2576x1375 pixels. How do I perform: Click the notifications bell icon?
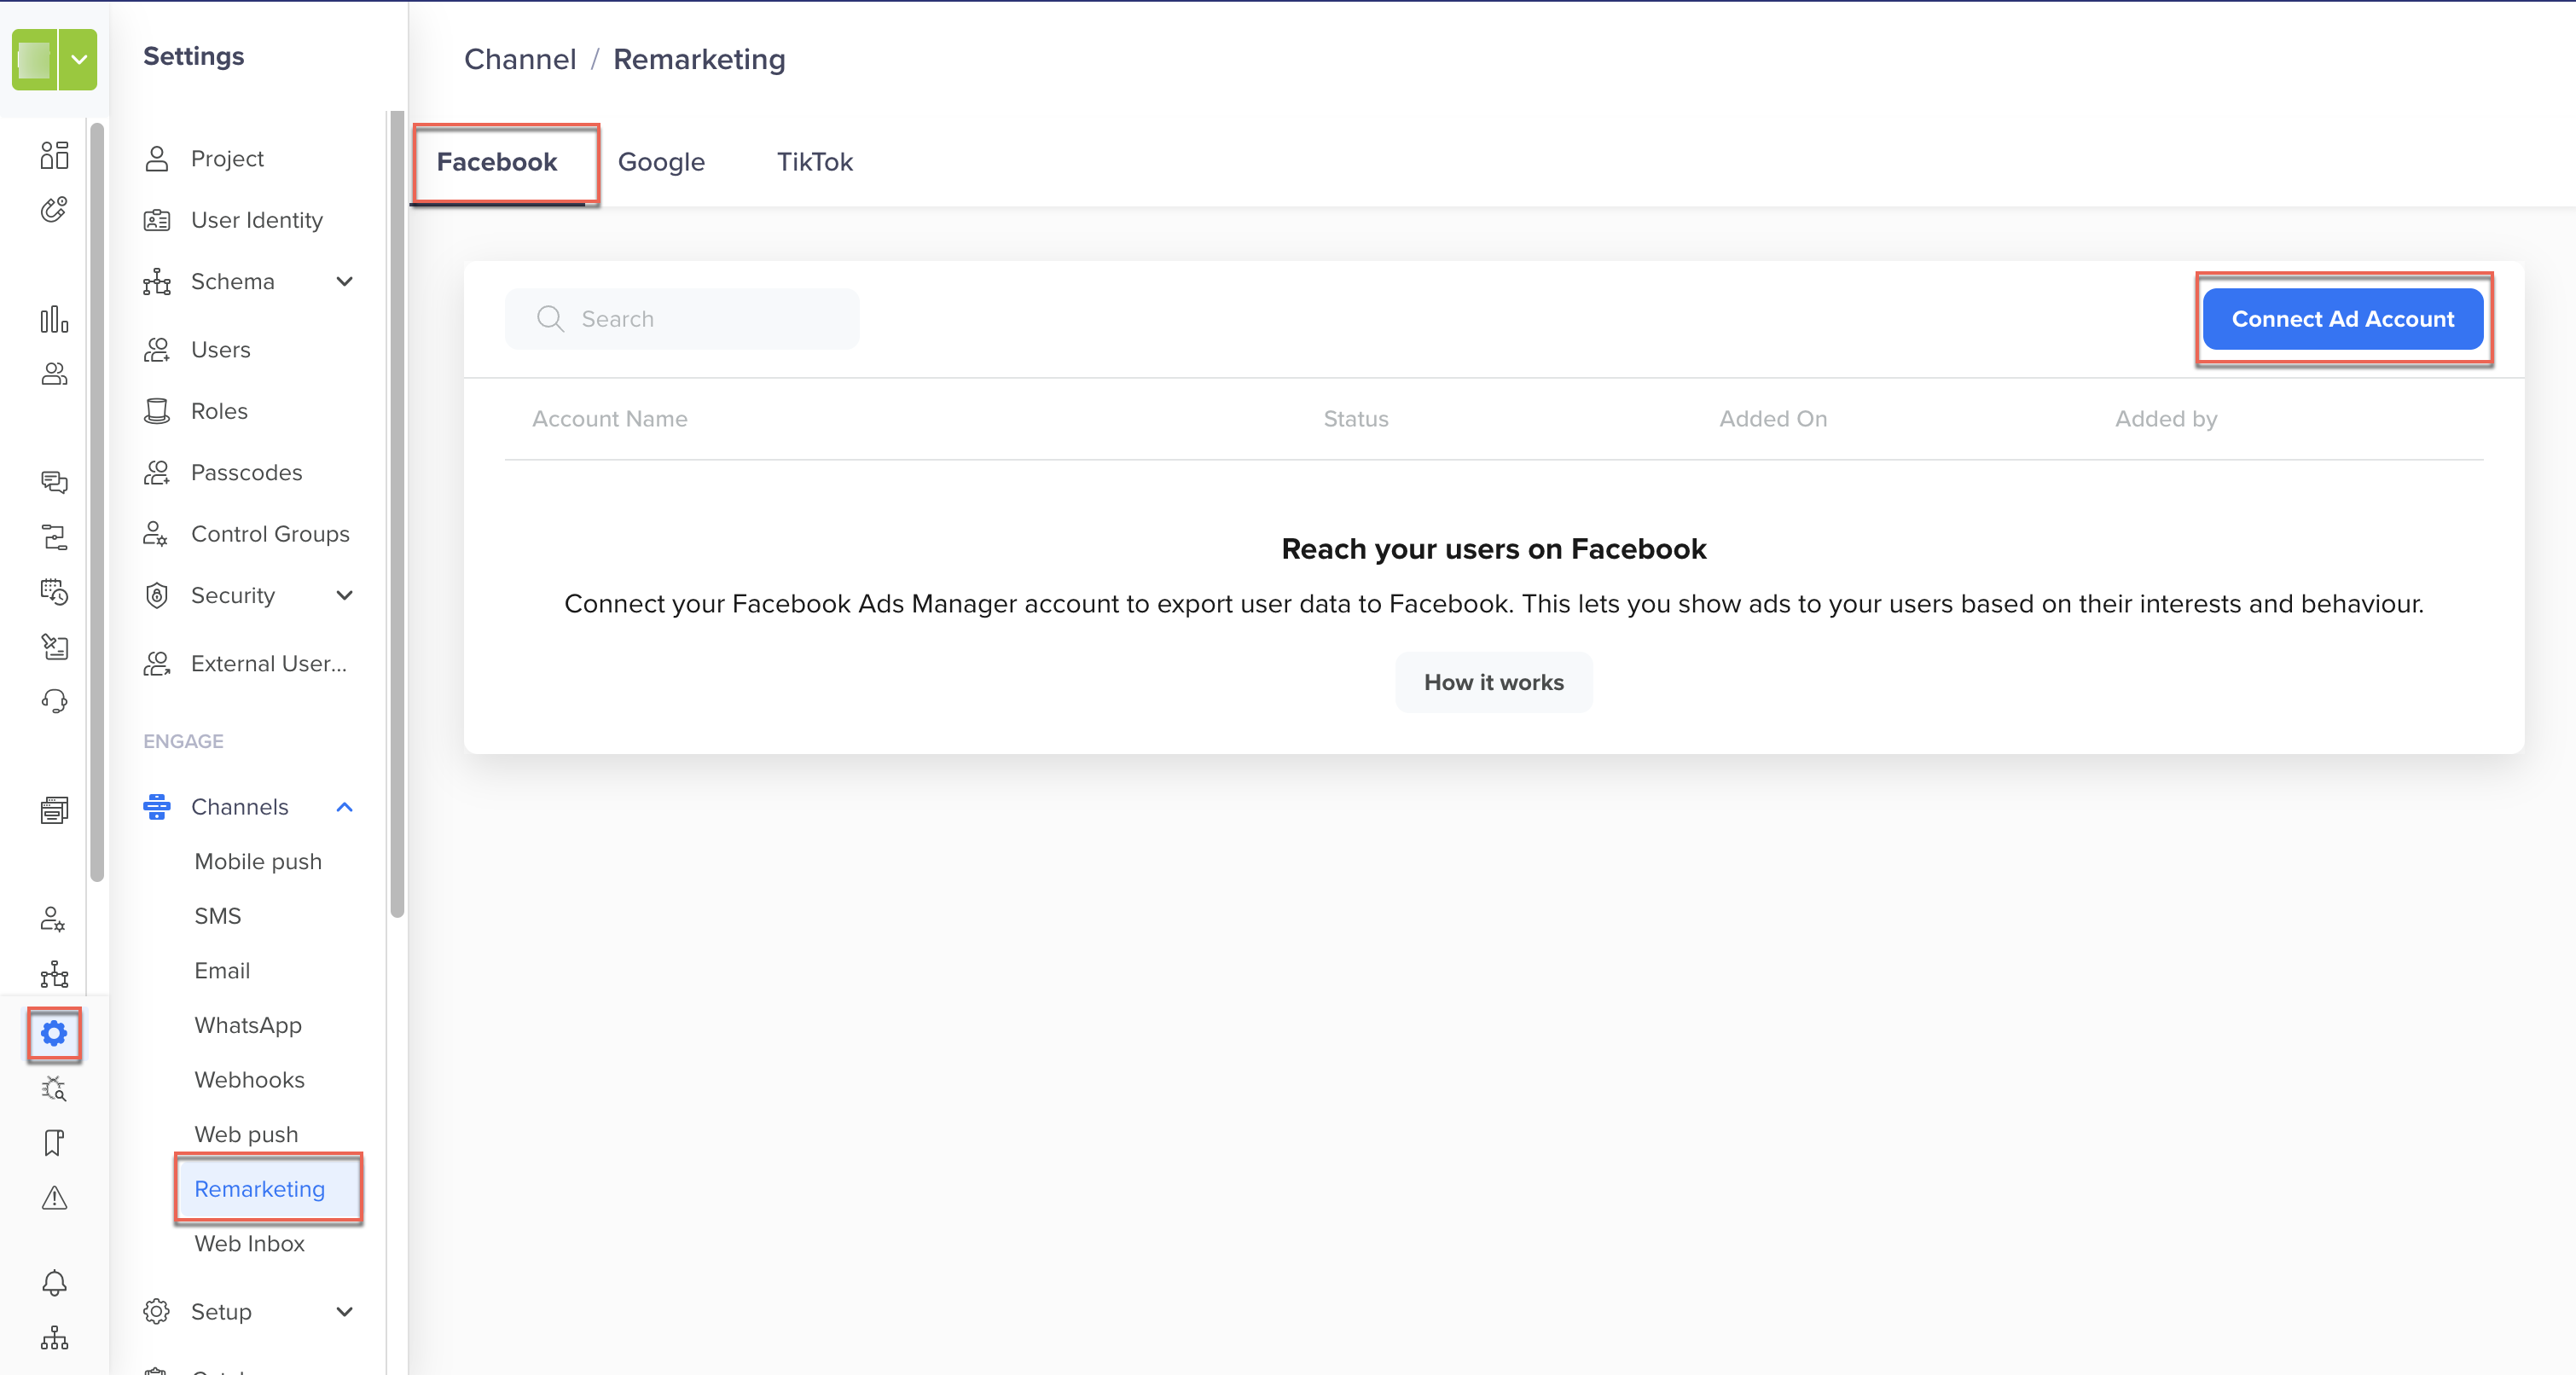pyautogui.click(x=54, y=1283)
